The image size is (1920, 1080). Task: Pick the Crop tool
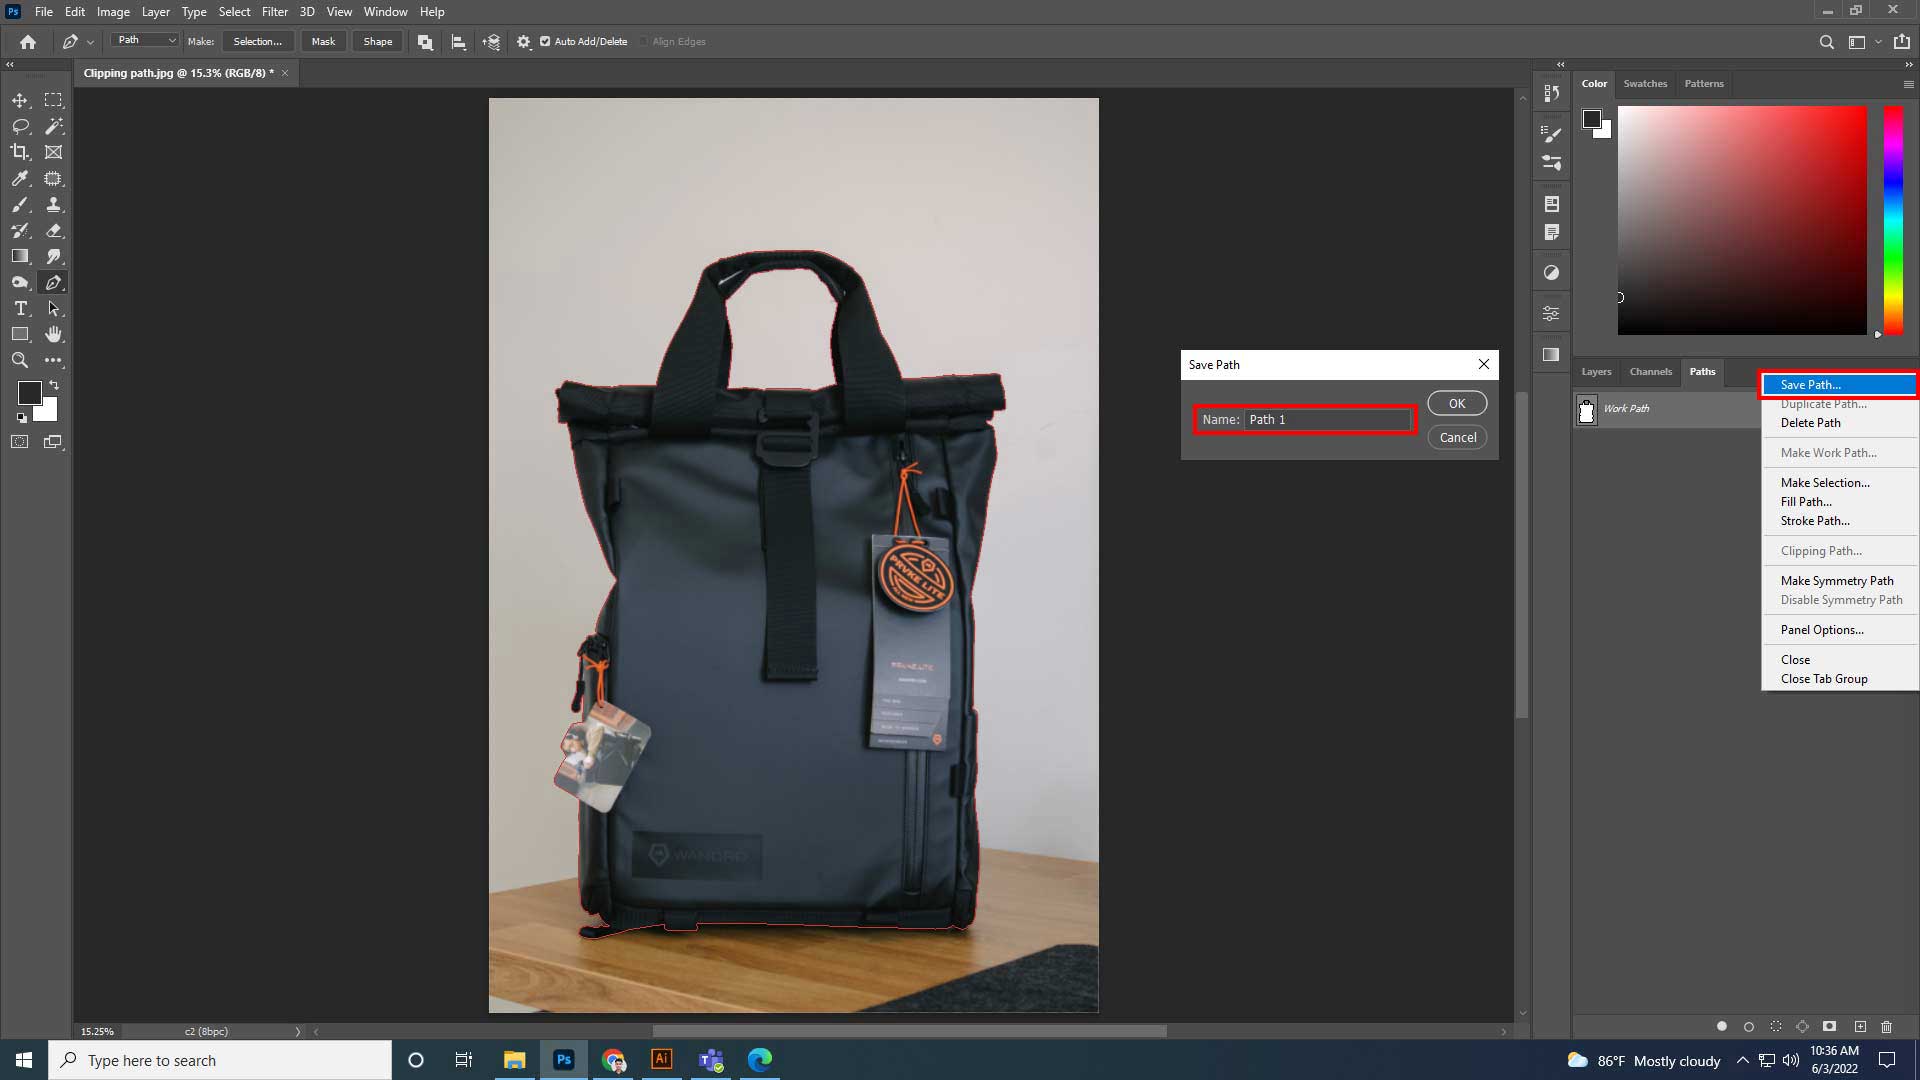tap(19, 152)
